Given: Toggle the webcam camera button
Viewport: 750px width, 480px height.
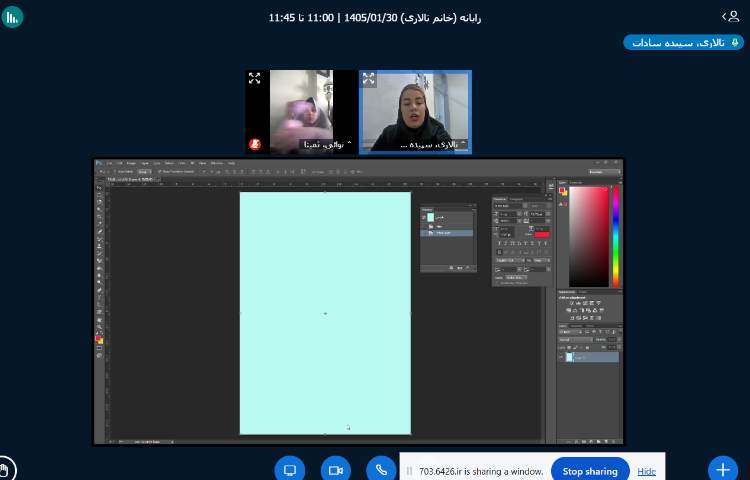Looking at the screenshot, I should point(336,470).
